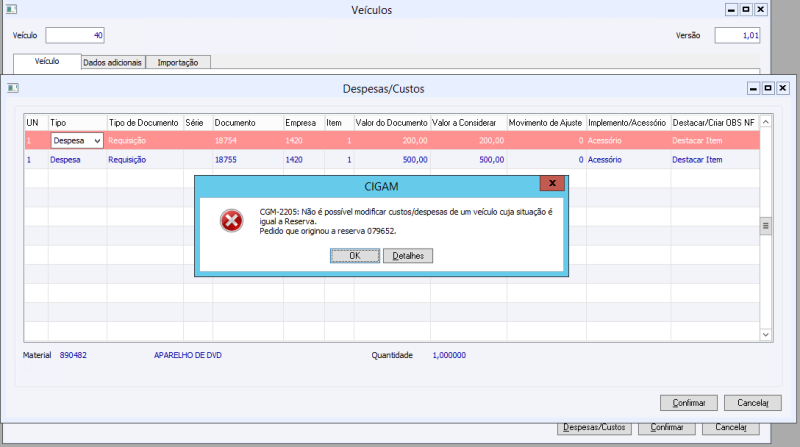Click the grid scroll-down arrow

point(765,335)
